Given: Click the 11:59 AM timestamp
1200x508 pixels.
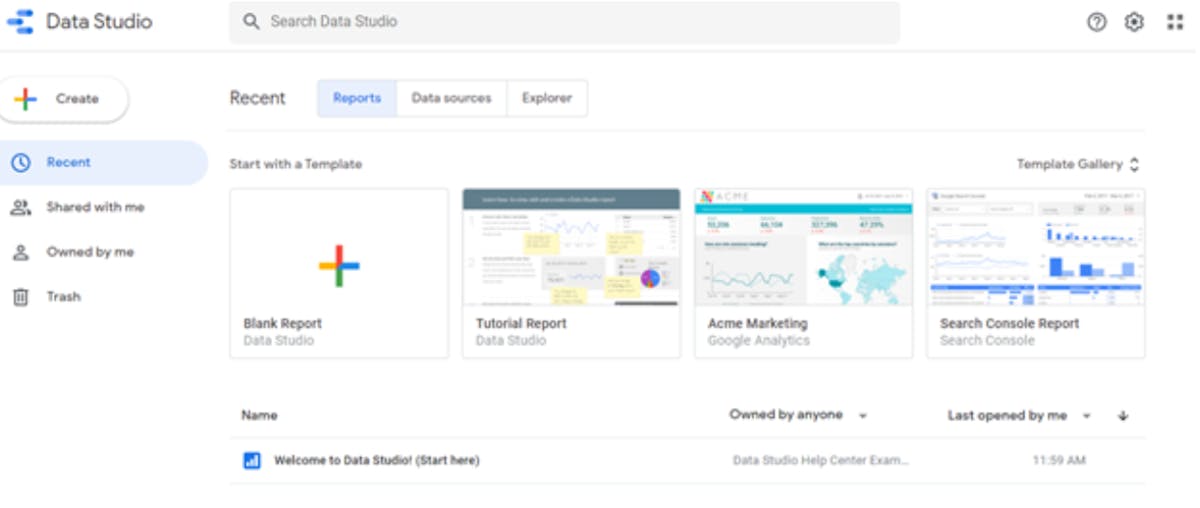Looking at the screenshot, I should [1059, 461].
